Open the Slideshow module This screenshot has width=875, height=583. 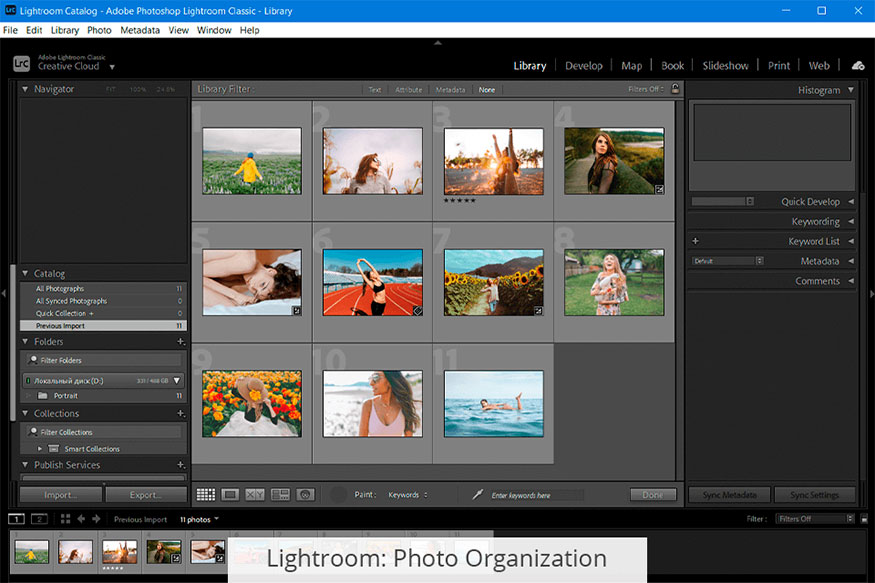tap(725, 66)
